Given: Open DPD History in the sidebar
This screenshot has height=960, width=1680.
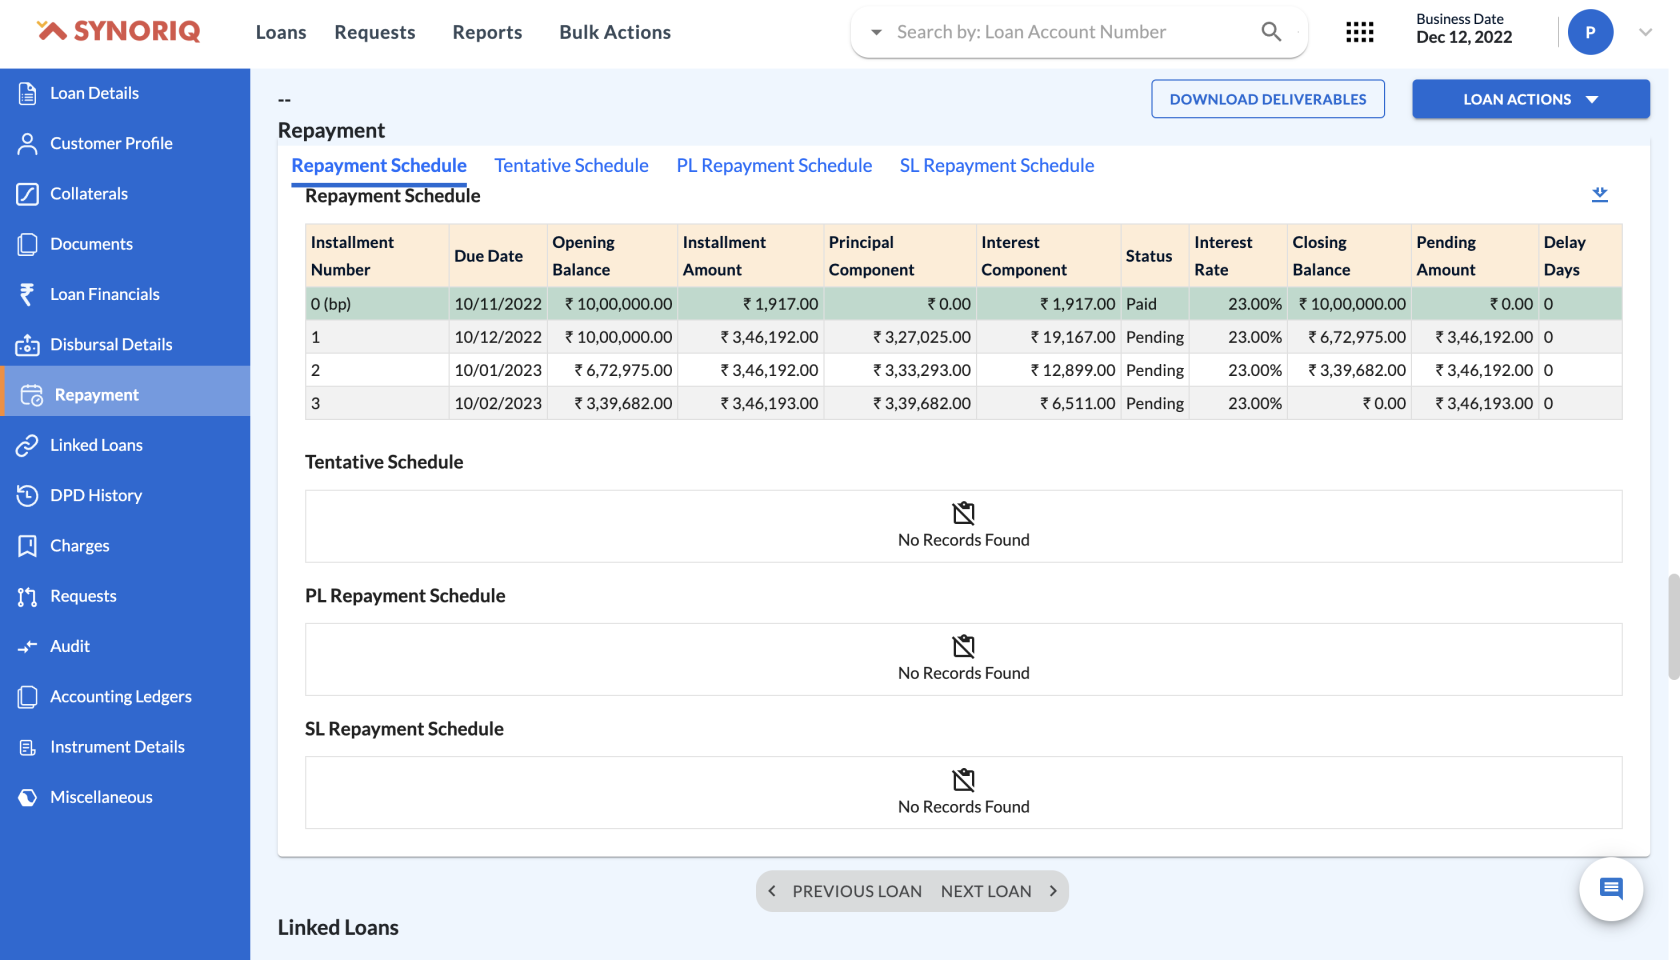Looking at the screenshot, I should tap(125, 495).
